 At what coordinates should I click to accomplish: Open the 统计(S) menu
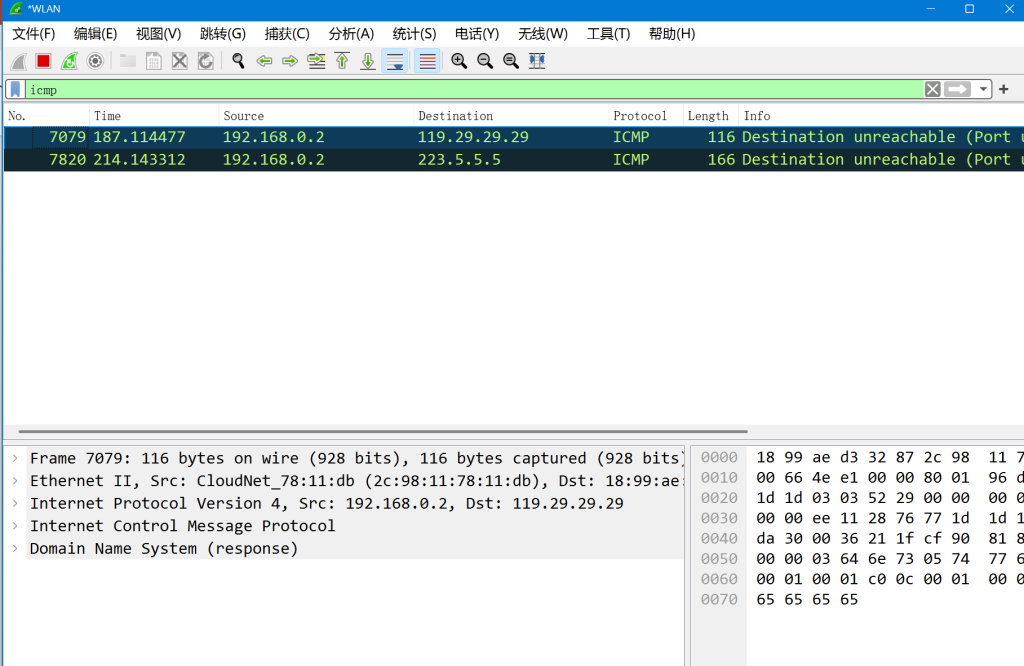coord(414,34)
